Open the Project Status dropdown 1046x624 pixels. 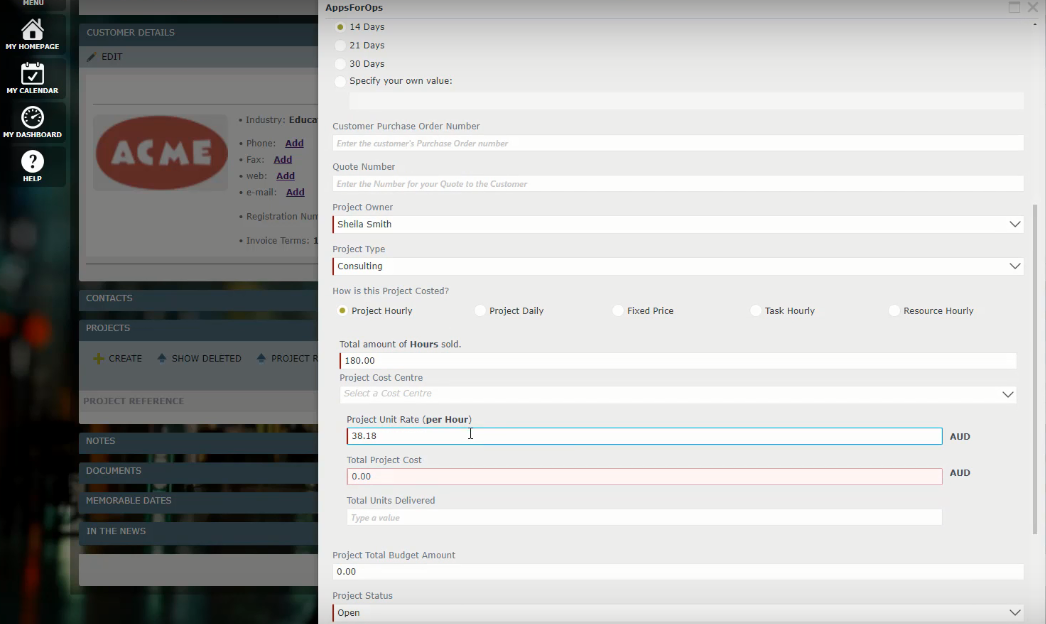click(678, 613)
